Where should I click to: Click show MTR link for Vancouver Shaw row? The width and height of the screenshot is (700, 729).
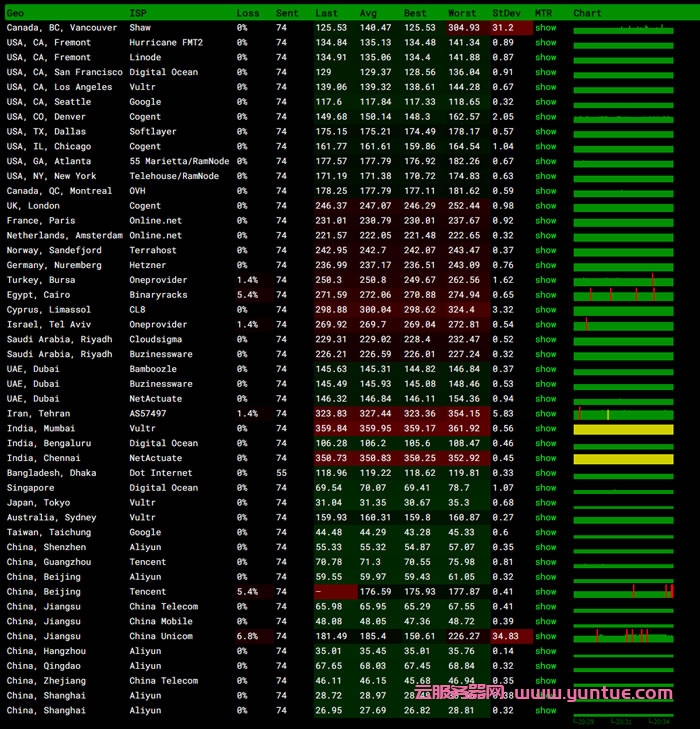pos(545,28)
